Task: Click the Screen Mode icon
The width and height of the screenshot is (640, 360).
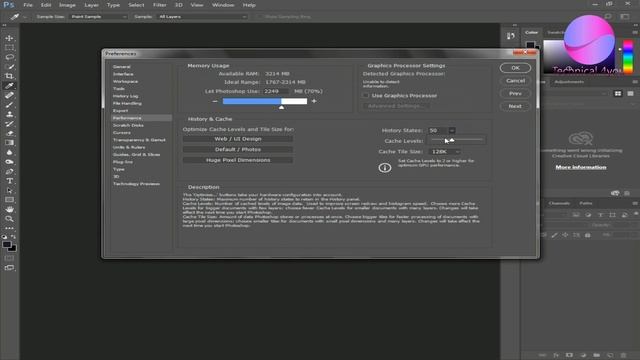Action: [x=9, y=268]
